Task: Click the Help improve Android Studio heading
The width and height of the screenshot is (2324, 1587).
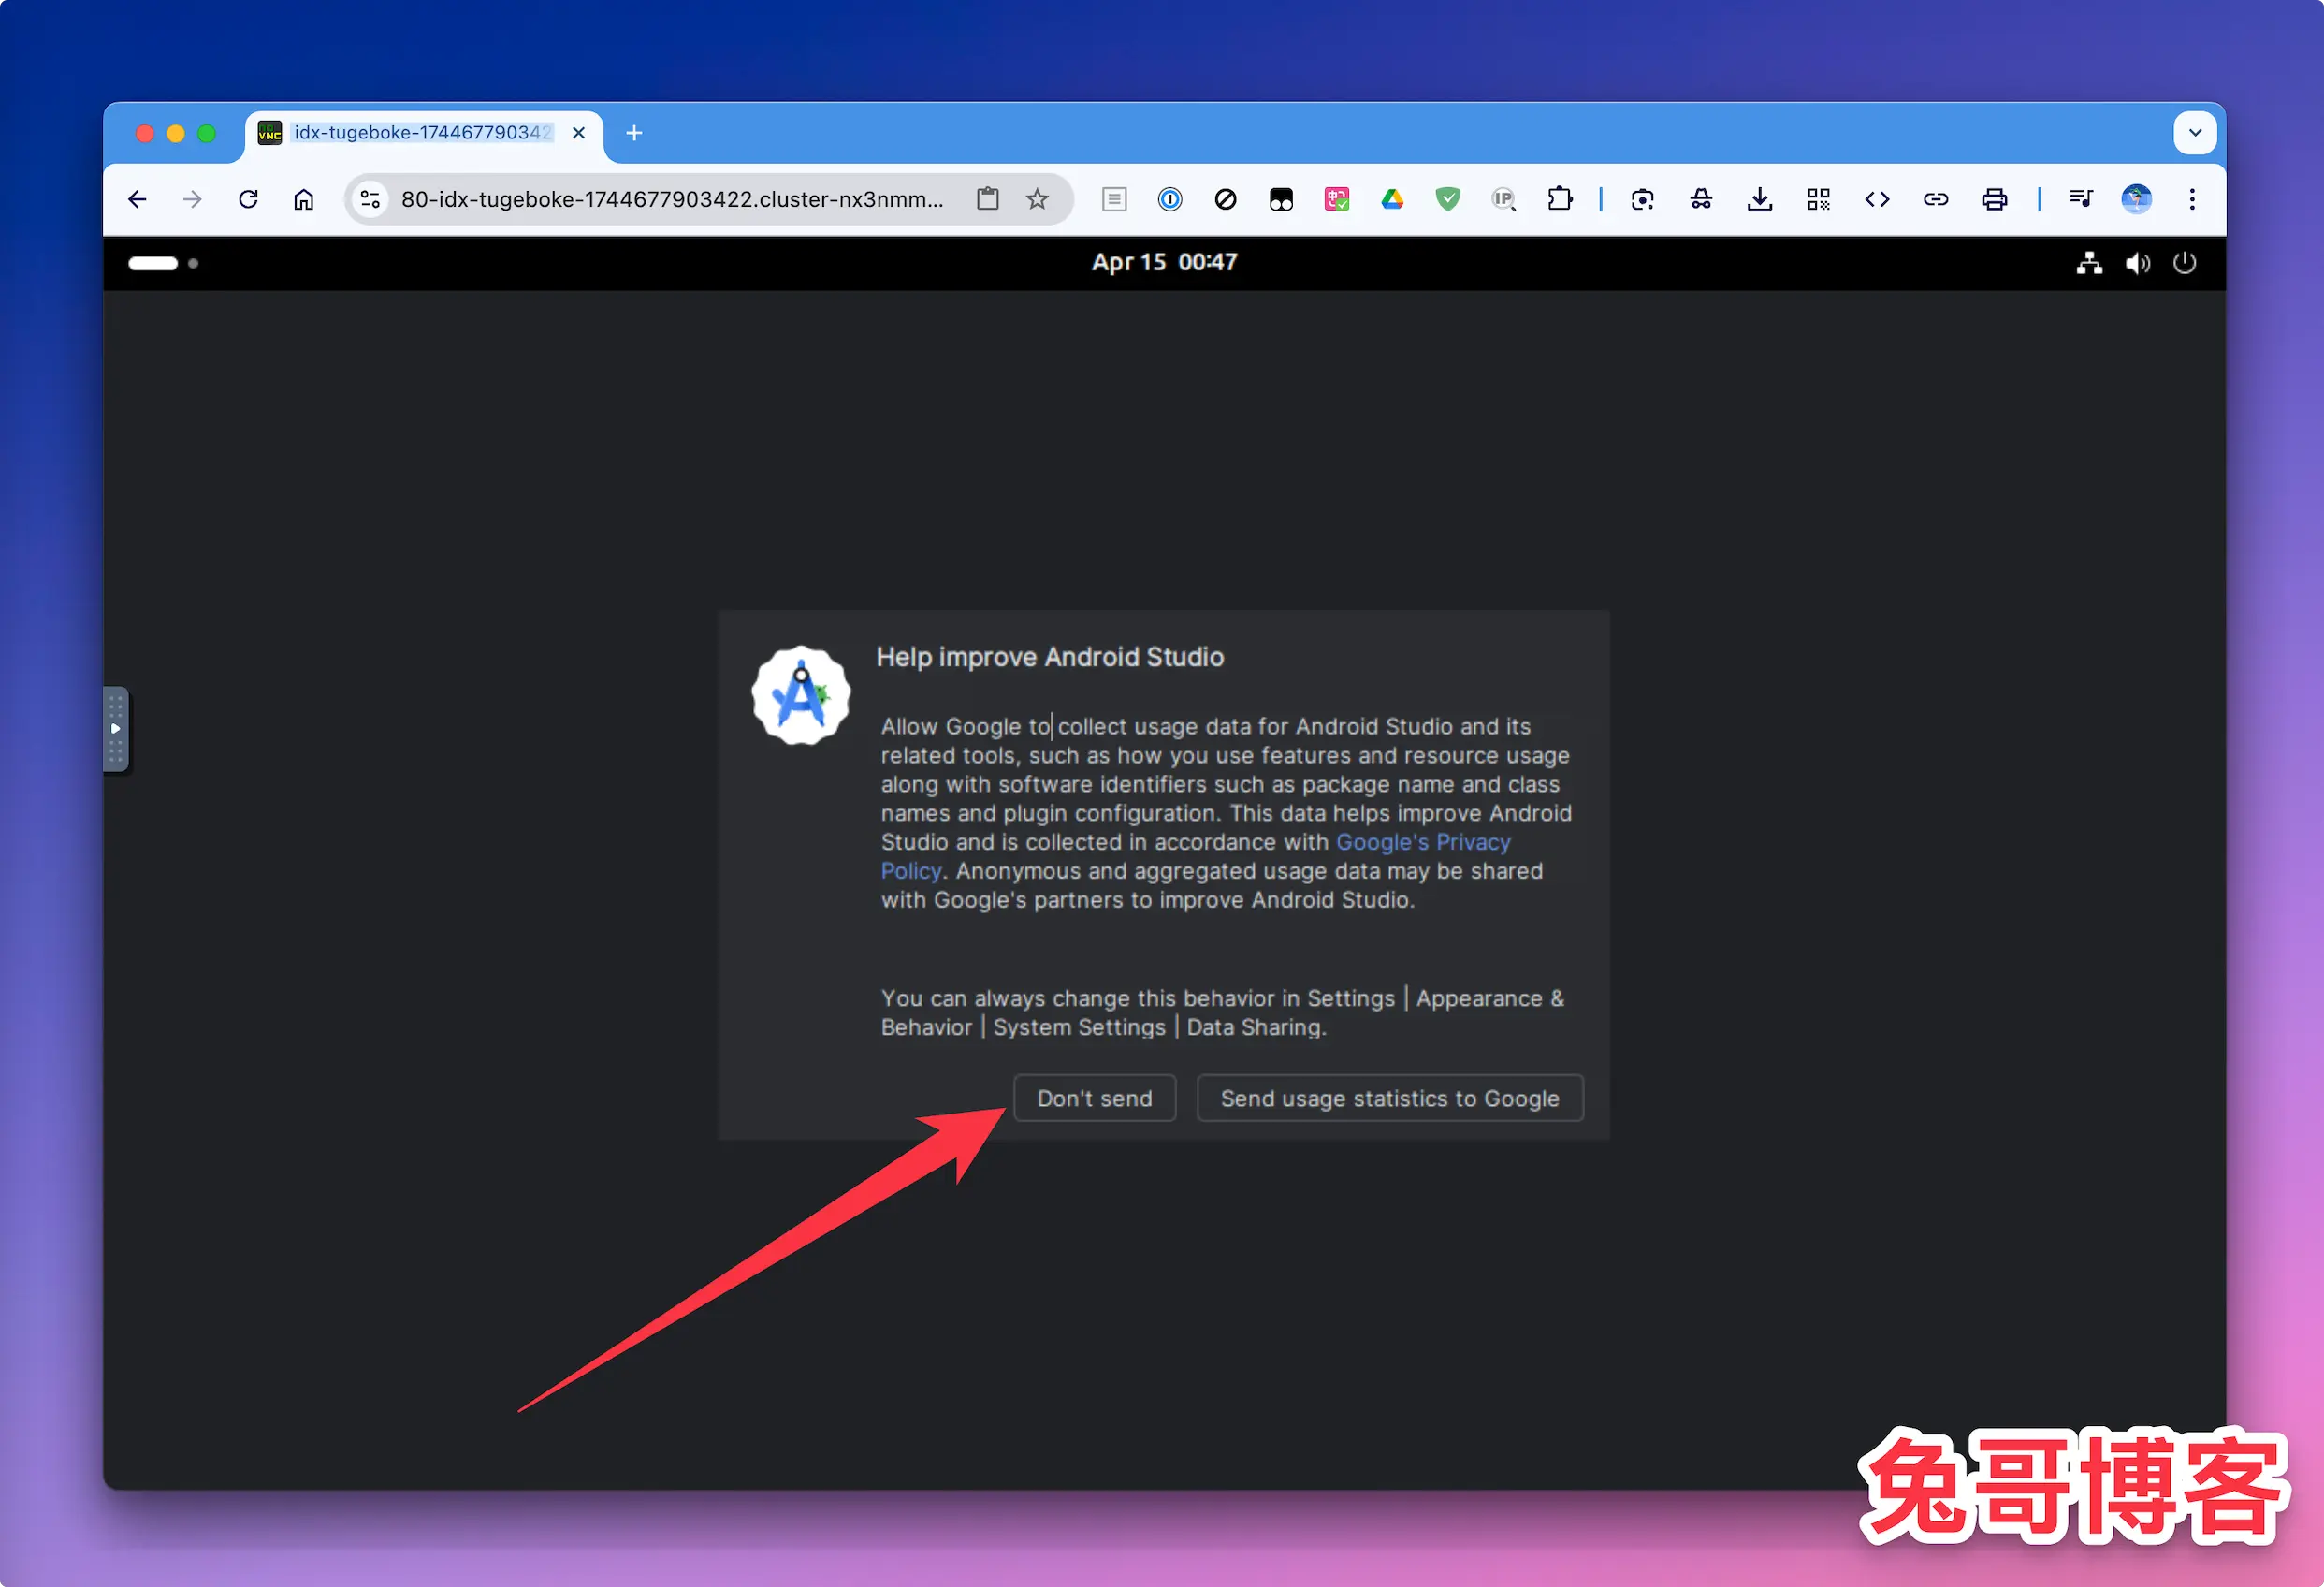Action: point(1050,657)
